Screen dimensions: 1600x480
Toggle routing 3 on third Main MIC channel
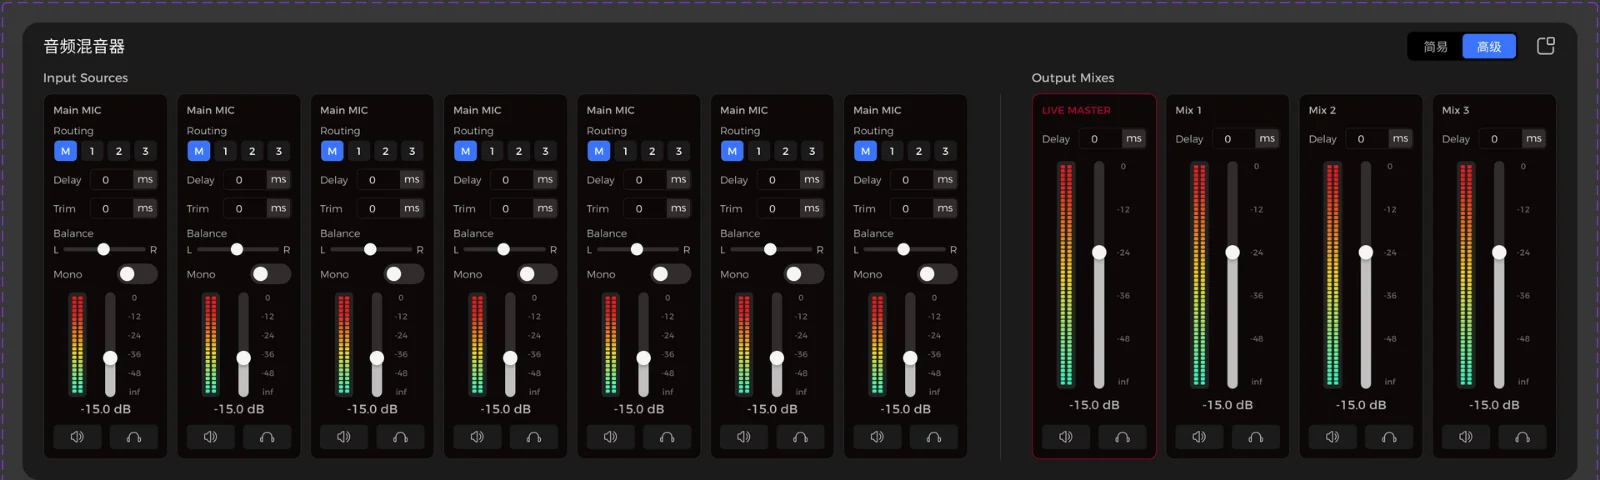[x=412, y=151]
